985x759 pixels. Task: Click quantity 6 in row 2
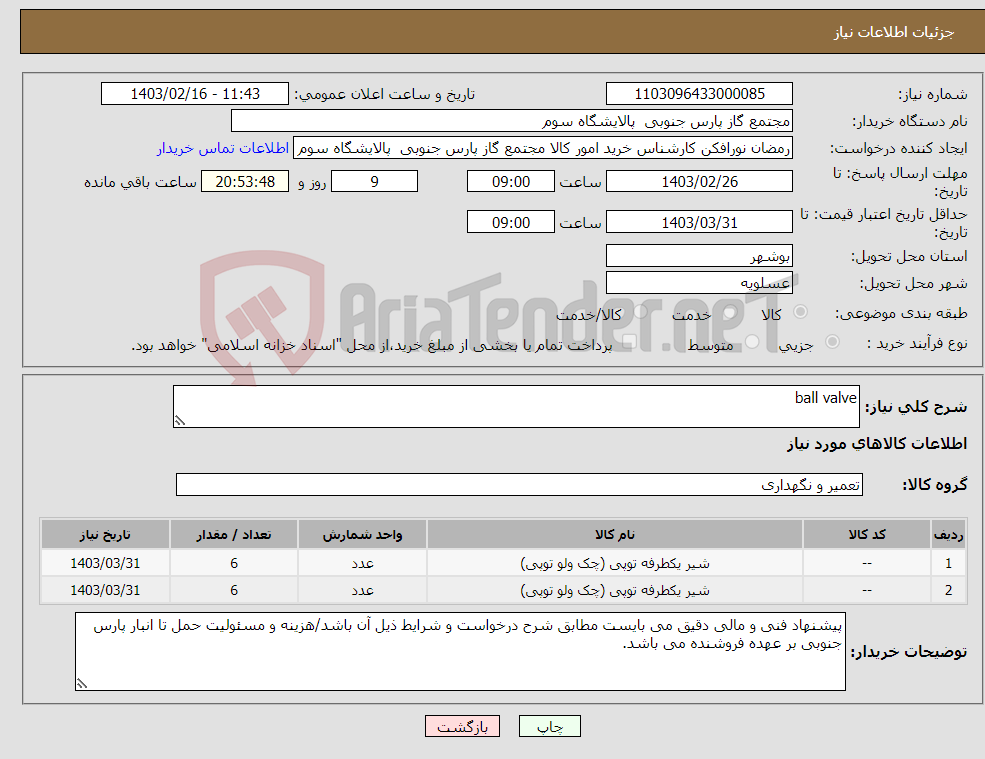[234, 590]
